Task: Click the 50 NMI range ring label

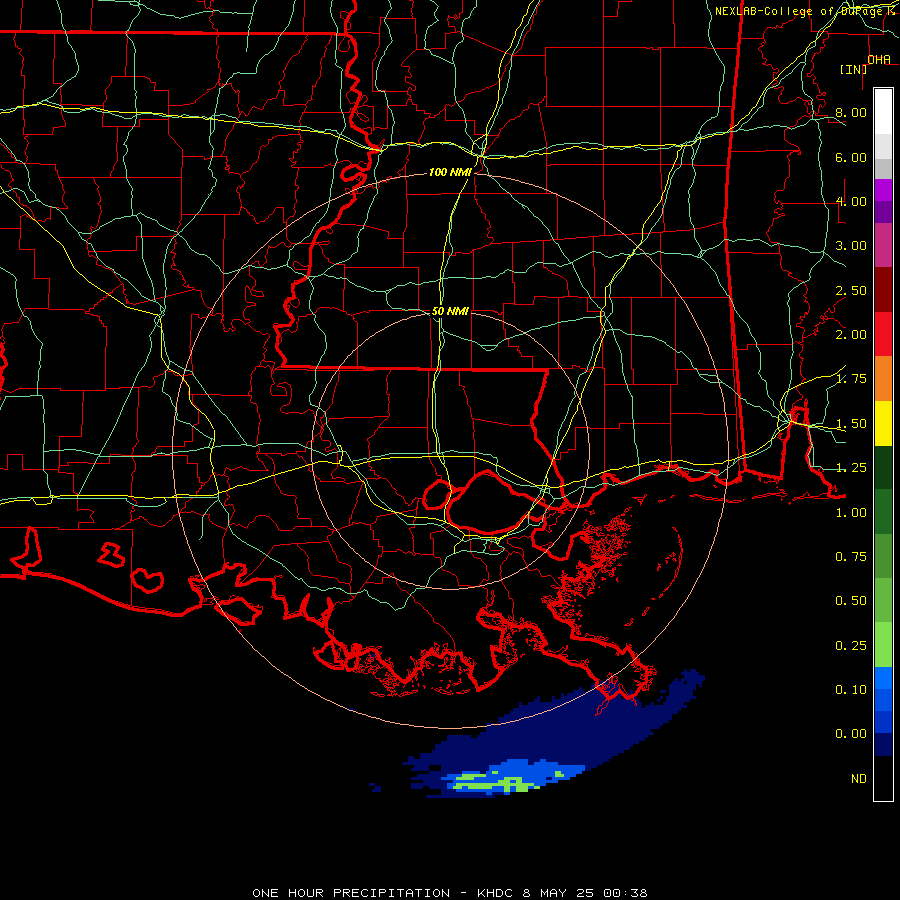Action: coord(450,311)
